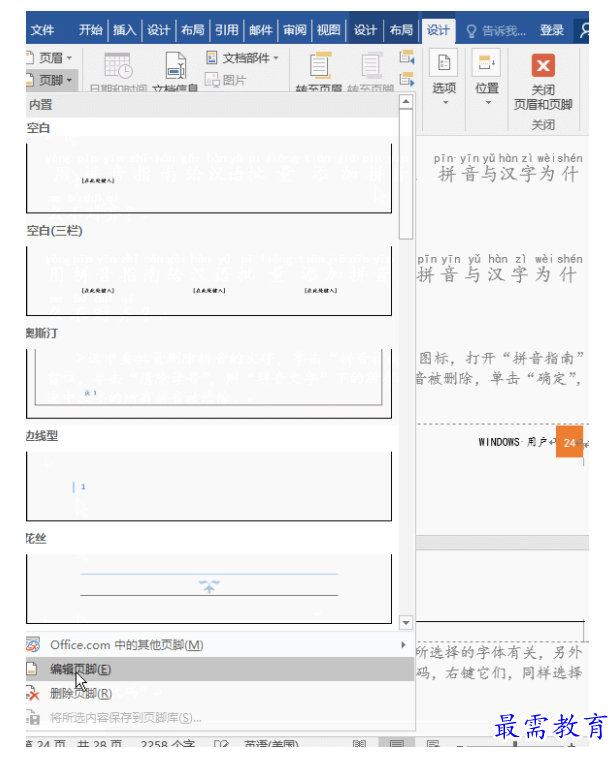
Task: Switch to the 插入 ribbon tab
Action: (x=124, y=30)
